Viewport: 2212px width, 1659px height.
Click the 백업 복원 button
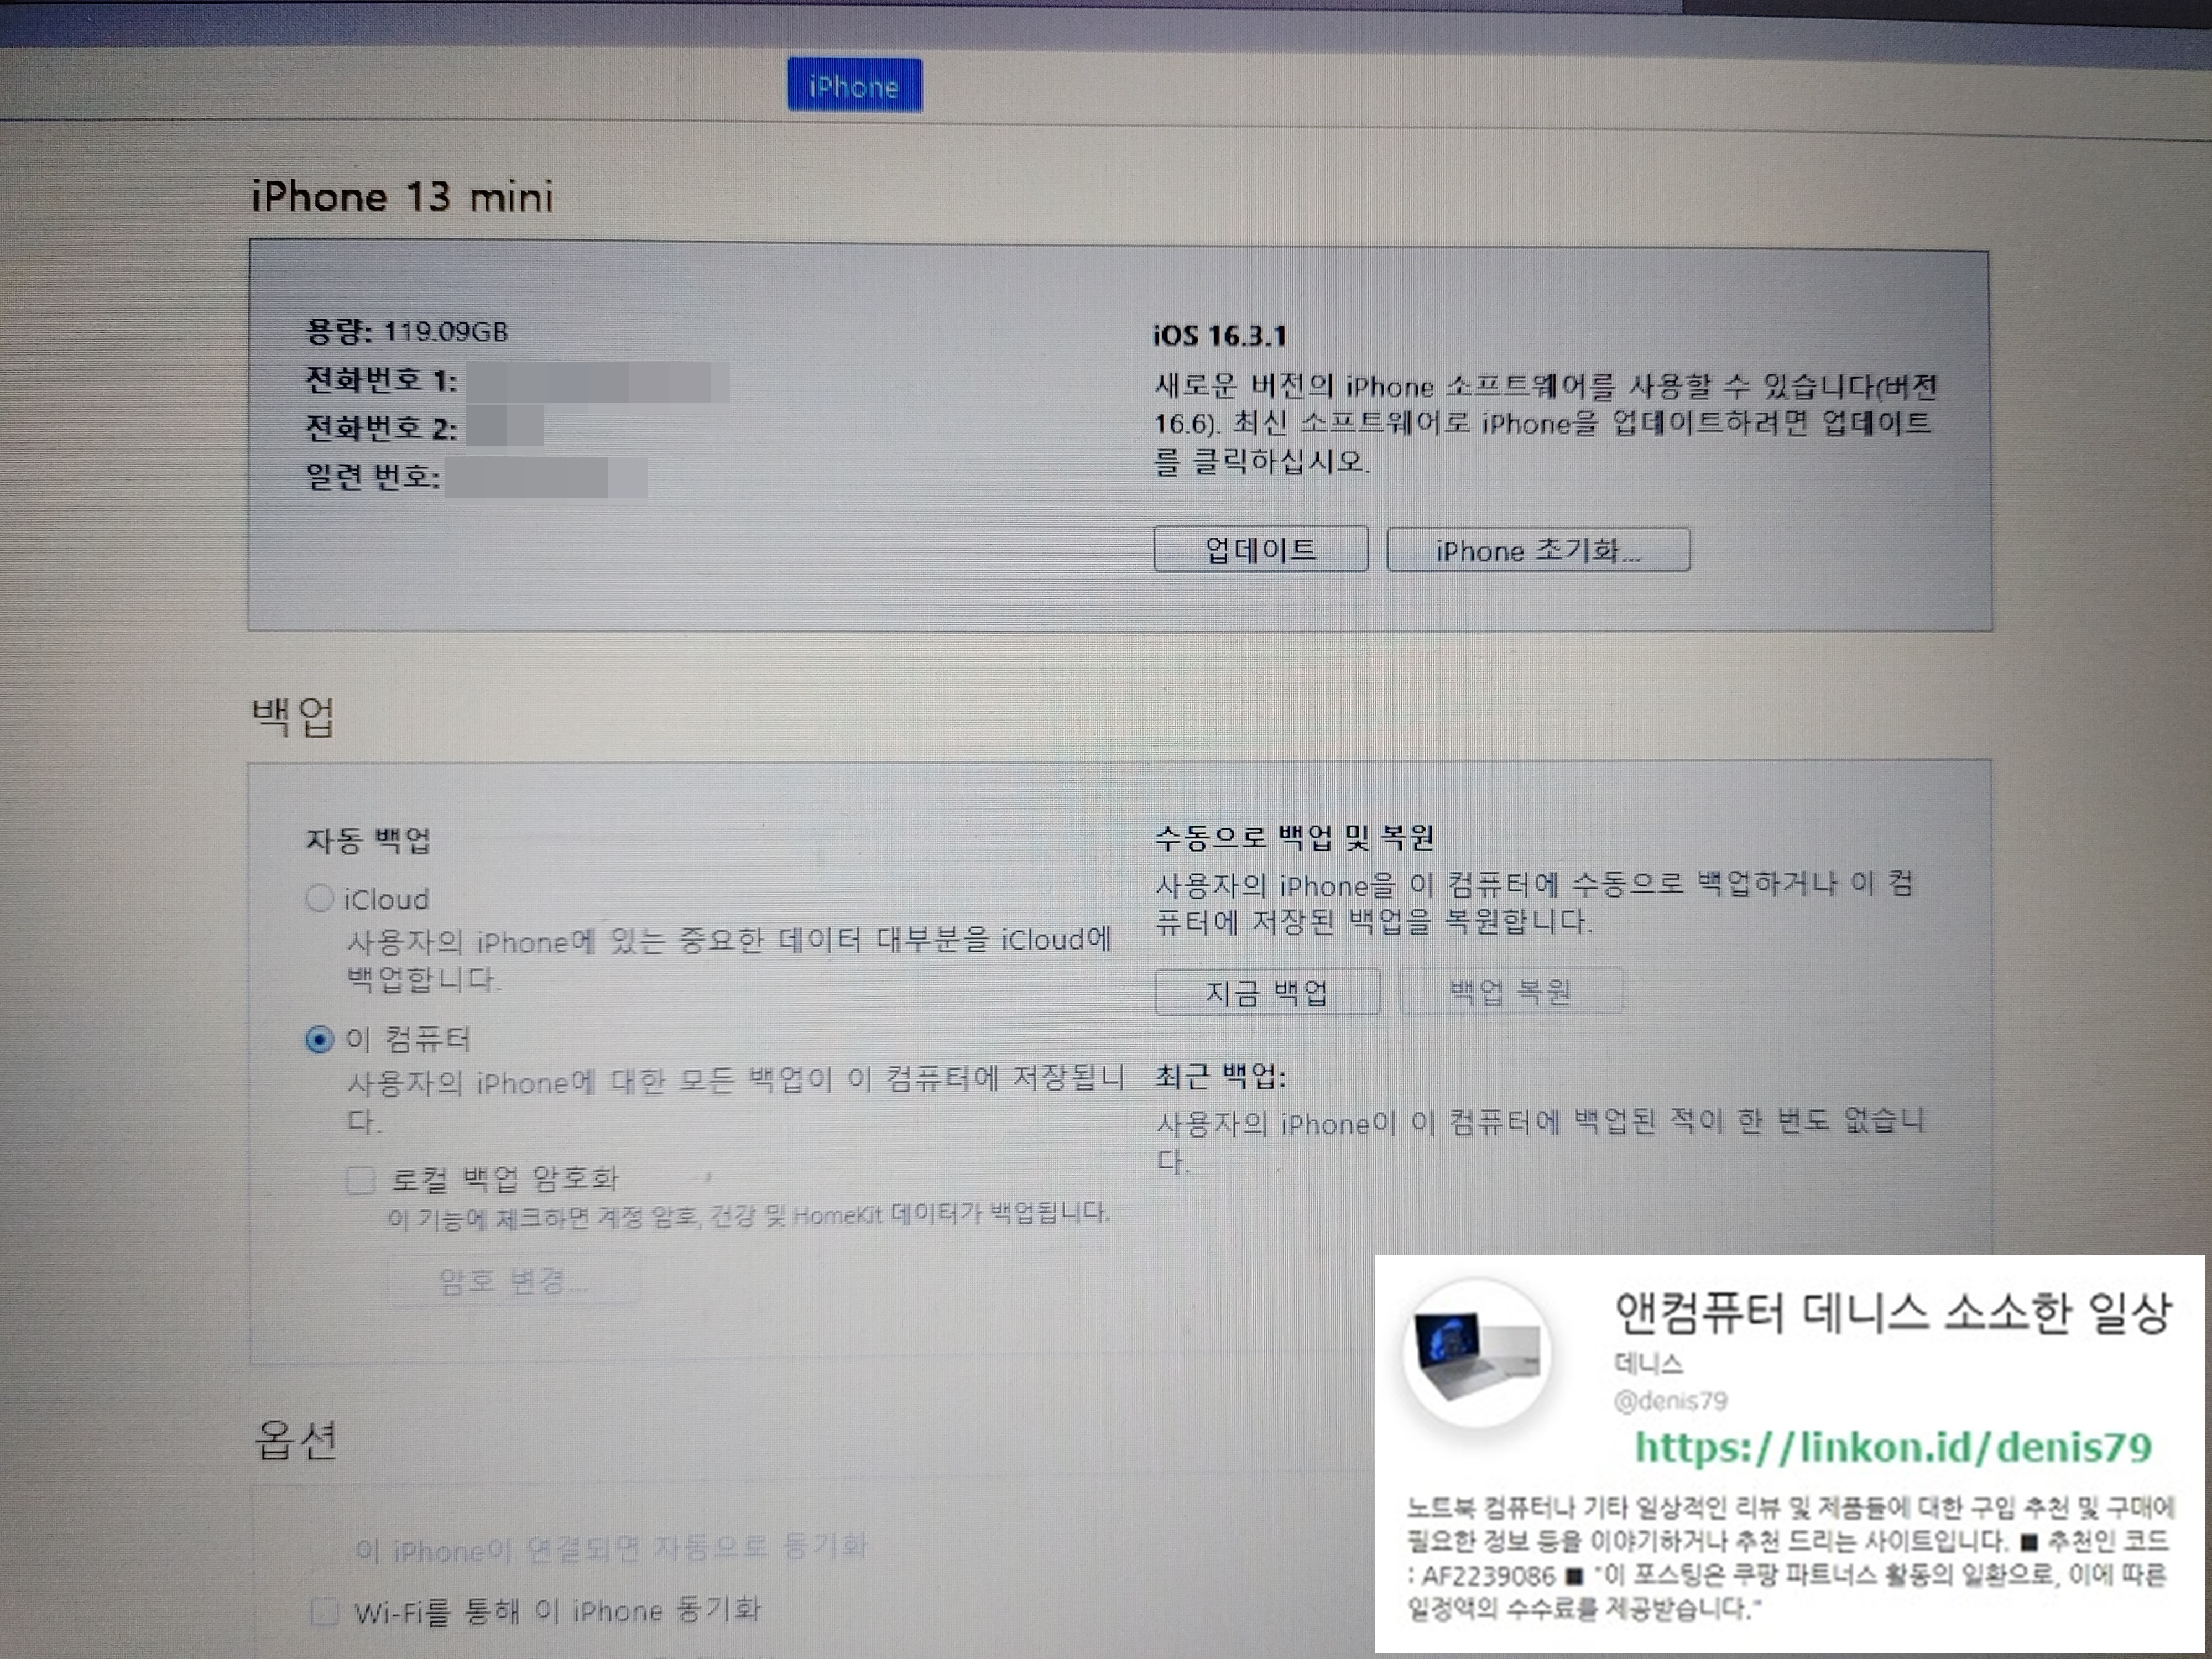click(x=1510, y=992)
